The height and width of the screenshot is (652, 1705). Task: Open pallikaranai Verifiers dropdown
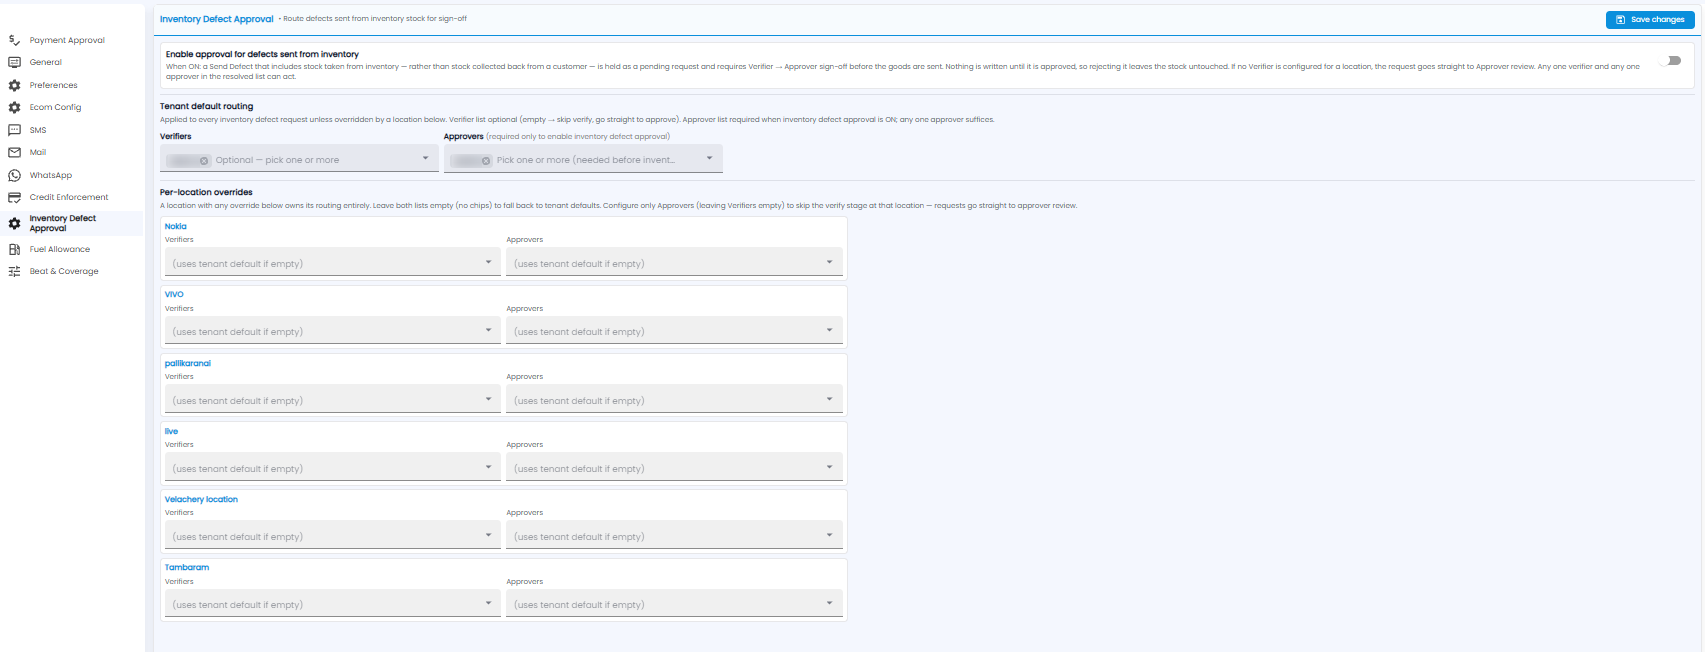click(x=332, y=399)
